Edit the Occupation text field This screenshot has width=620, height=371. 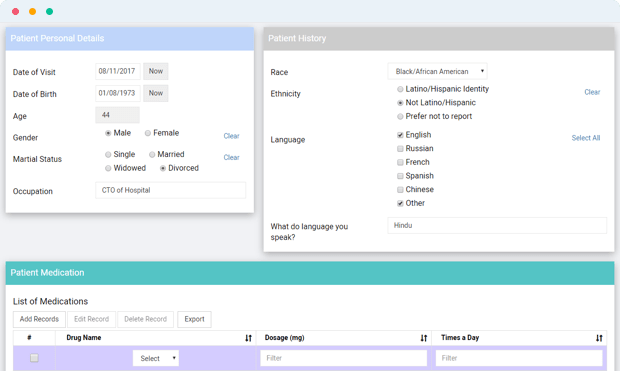[x=170, y=190]
